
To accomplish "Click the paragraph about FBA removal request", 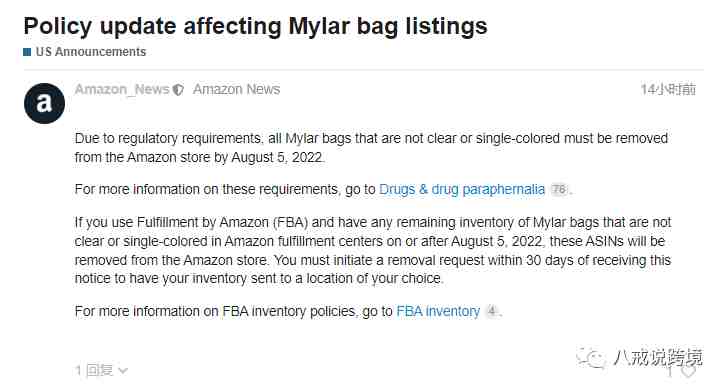I will pyautogui.click(x=373, y=251).
